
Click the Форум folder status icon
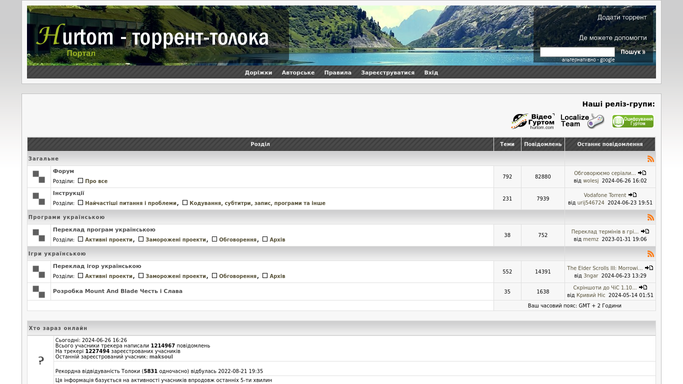pos(39,176)
